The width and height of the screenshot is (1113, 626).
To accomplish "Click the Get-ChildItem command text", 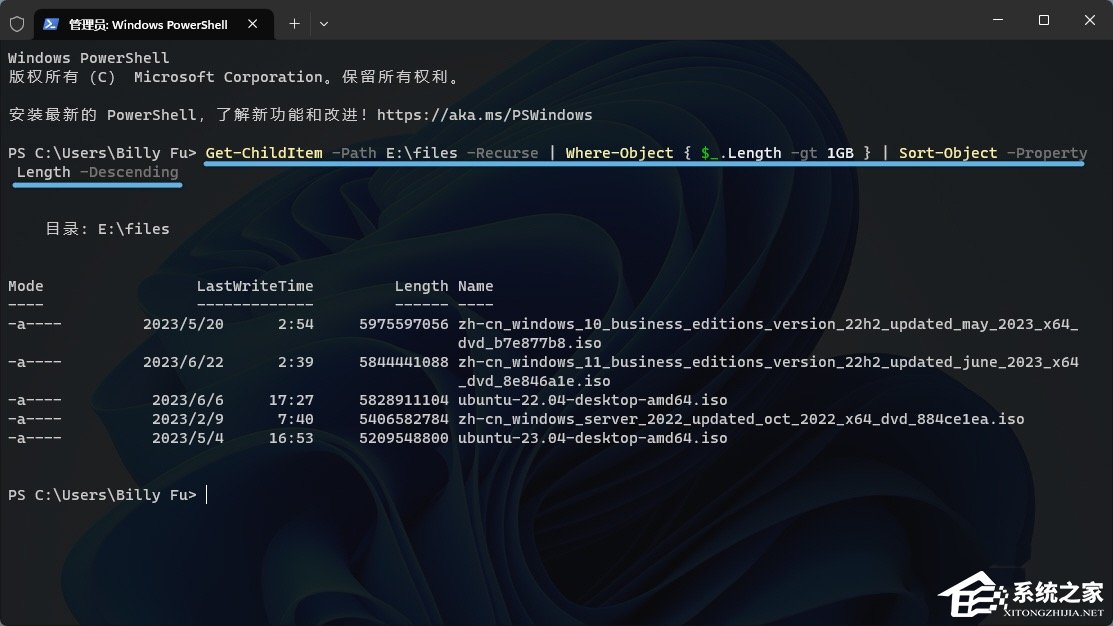I will click(264, 153).
